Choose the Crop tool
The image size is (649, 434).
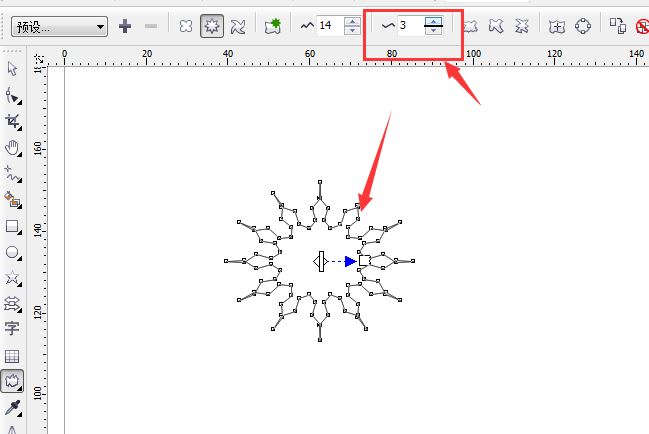tap(12, 122)
